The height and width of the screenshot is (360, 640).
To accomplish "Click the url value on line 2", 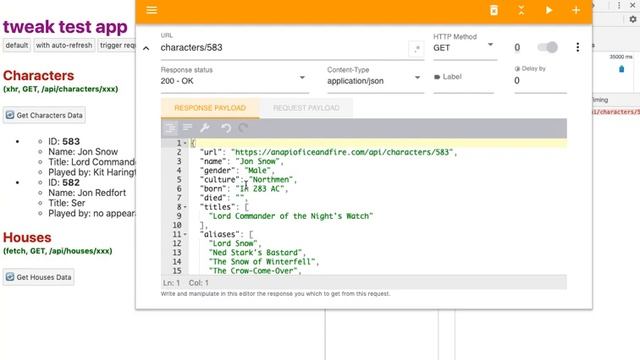I will coord(342,152).
